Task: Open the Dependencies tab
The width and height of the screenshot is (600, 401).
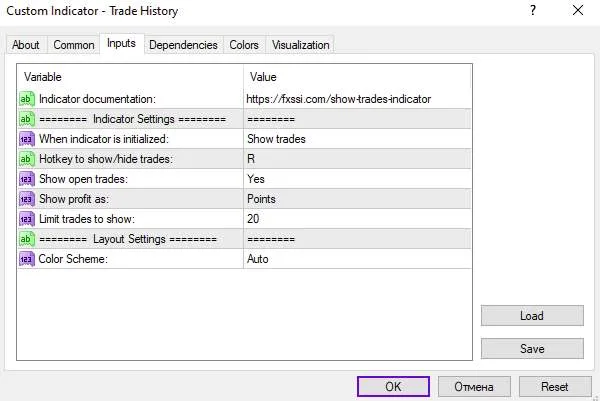Action: pos(183,45)
